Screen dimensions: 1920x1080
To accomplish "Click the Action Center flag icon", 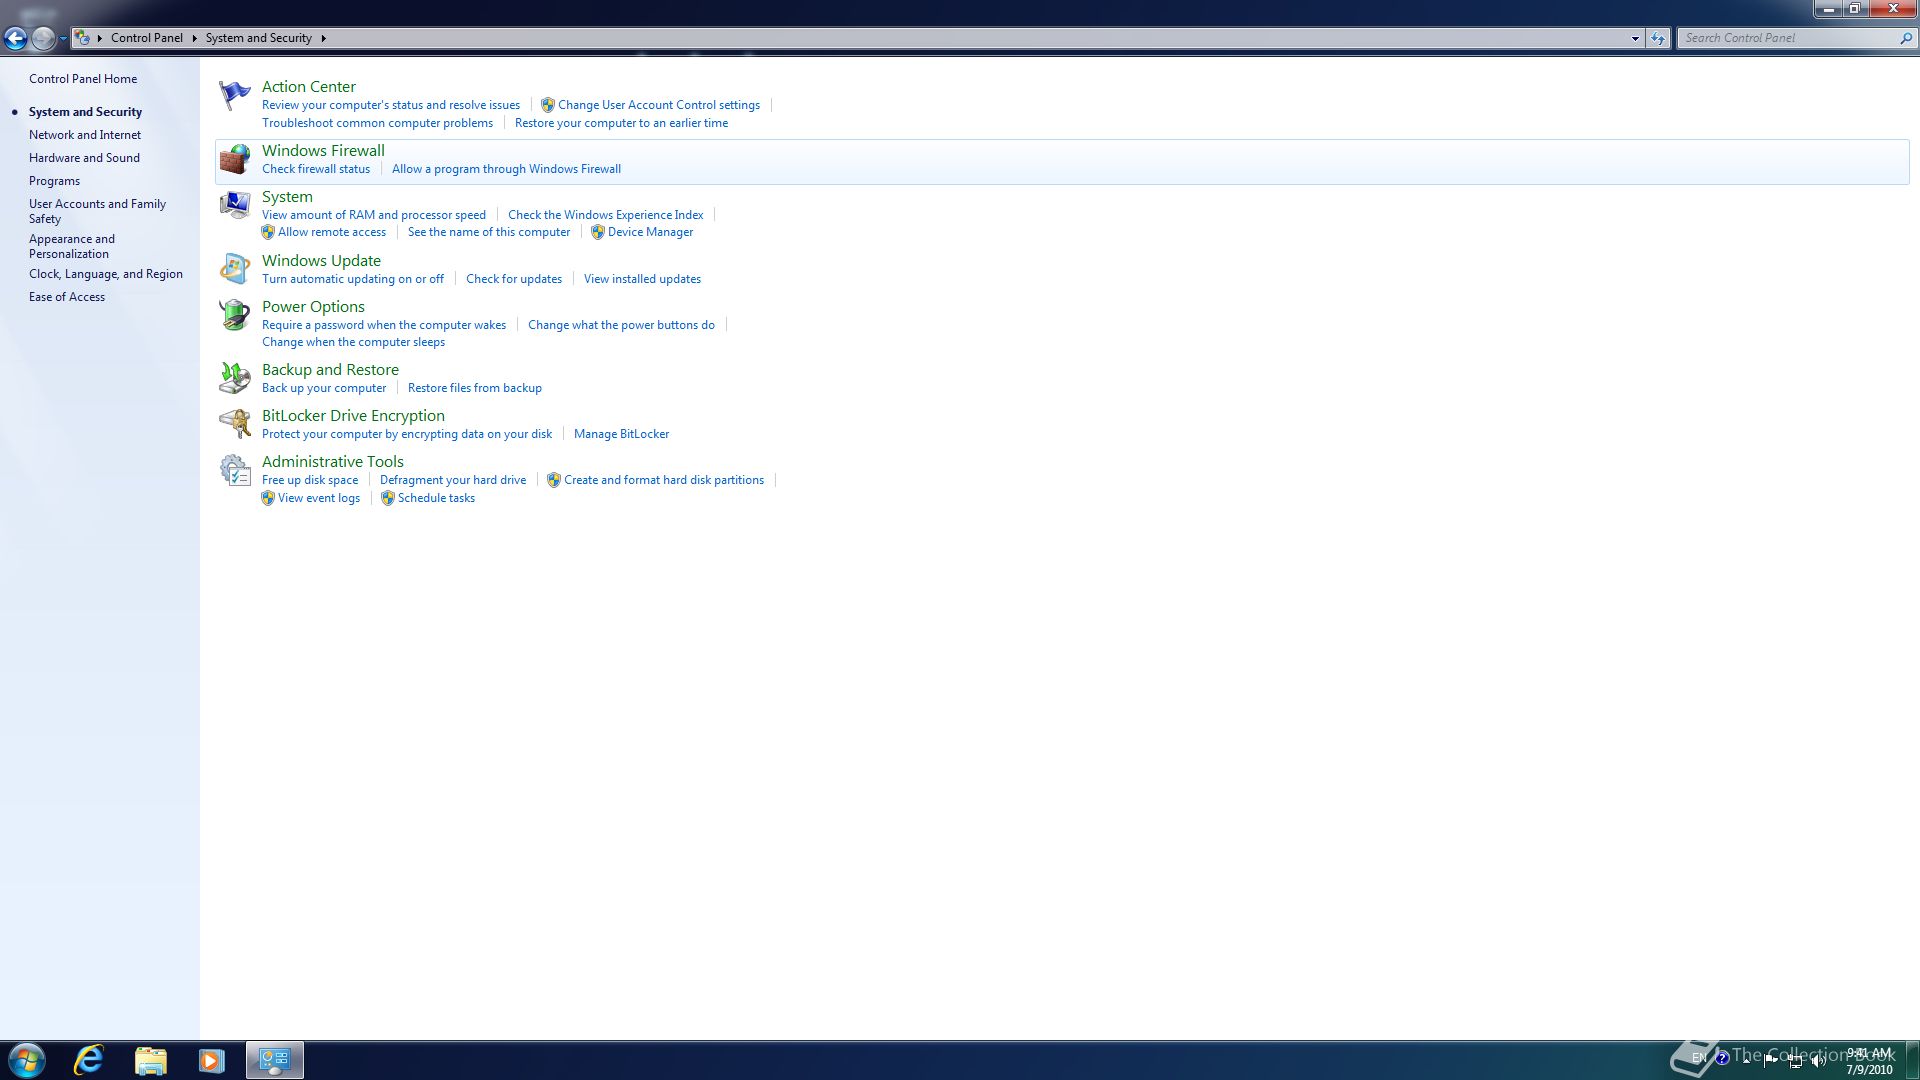I will tap(234, 95).
